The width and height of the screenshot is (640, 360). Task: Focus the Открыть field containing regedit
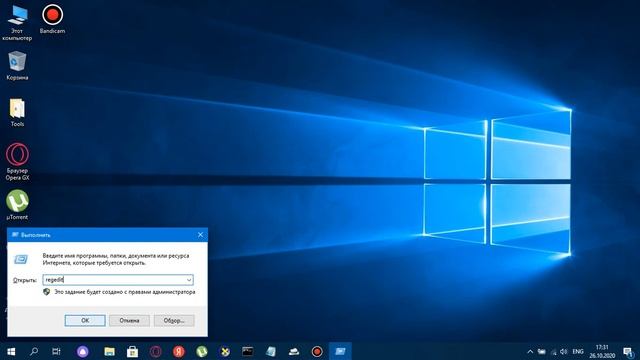[x=118, y=280]
